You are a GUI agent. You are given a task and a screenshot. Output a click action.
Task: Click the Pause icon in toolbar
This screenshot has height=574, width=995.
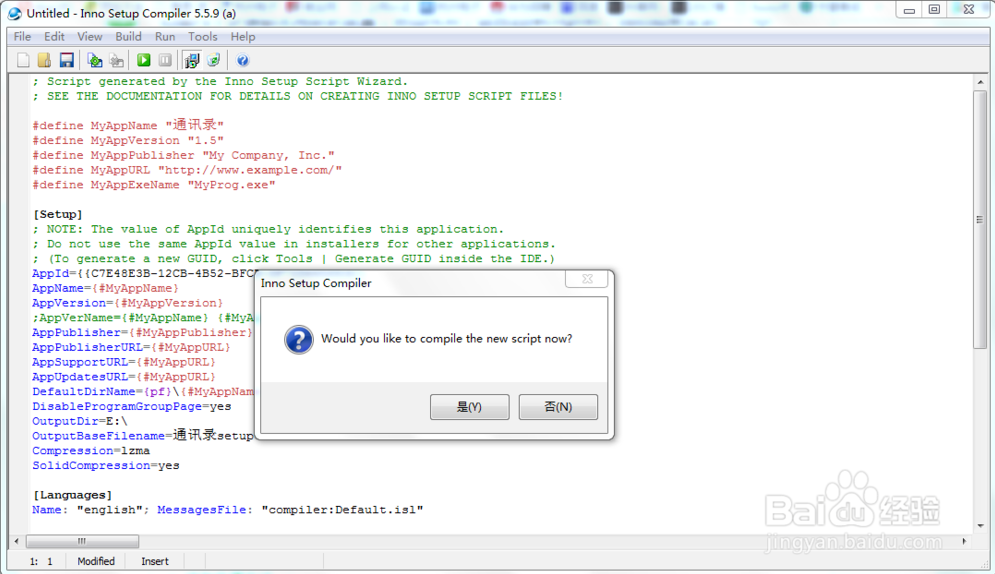[165, 61]
